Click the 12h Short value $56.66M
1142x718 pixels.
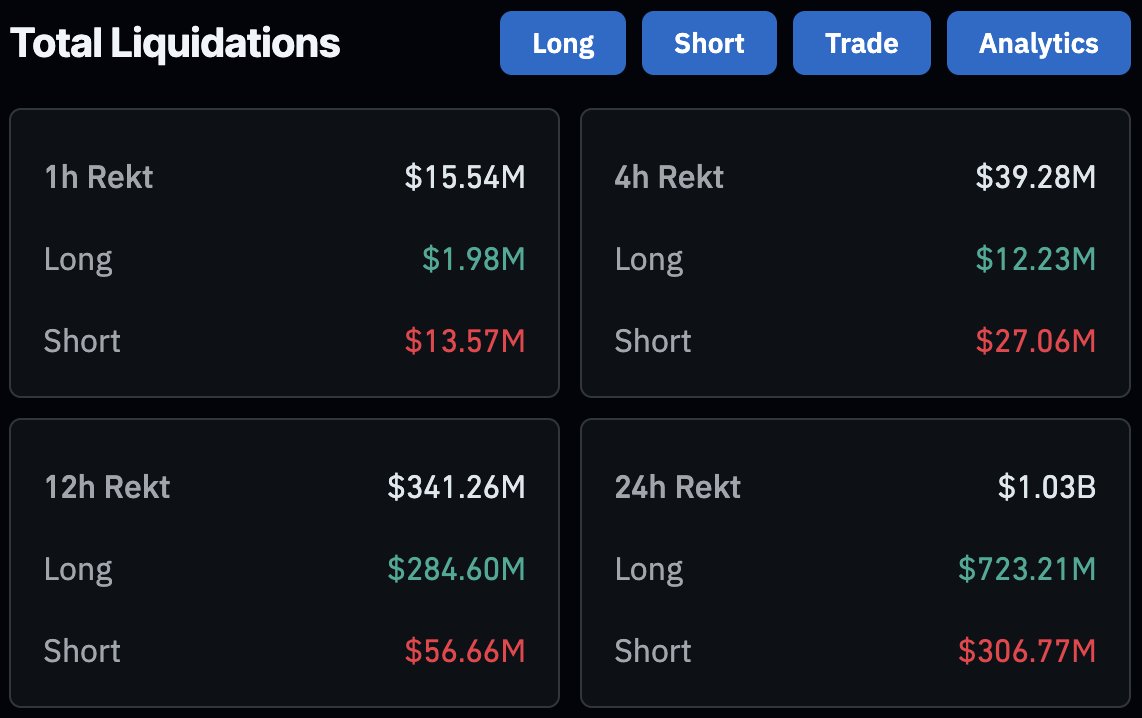tap(465, 651)
